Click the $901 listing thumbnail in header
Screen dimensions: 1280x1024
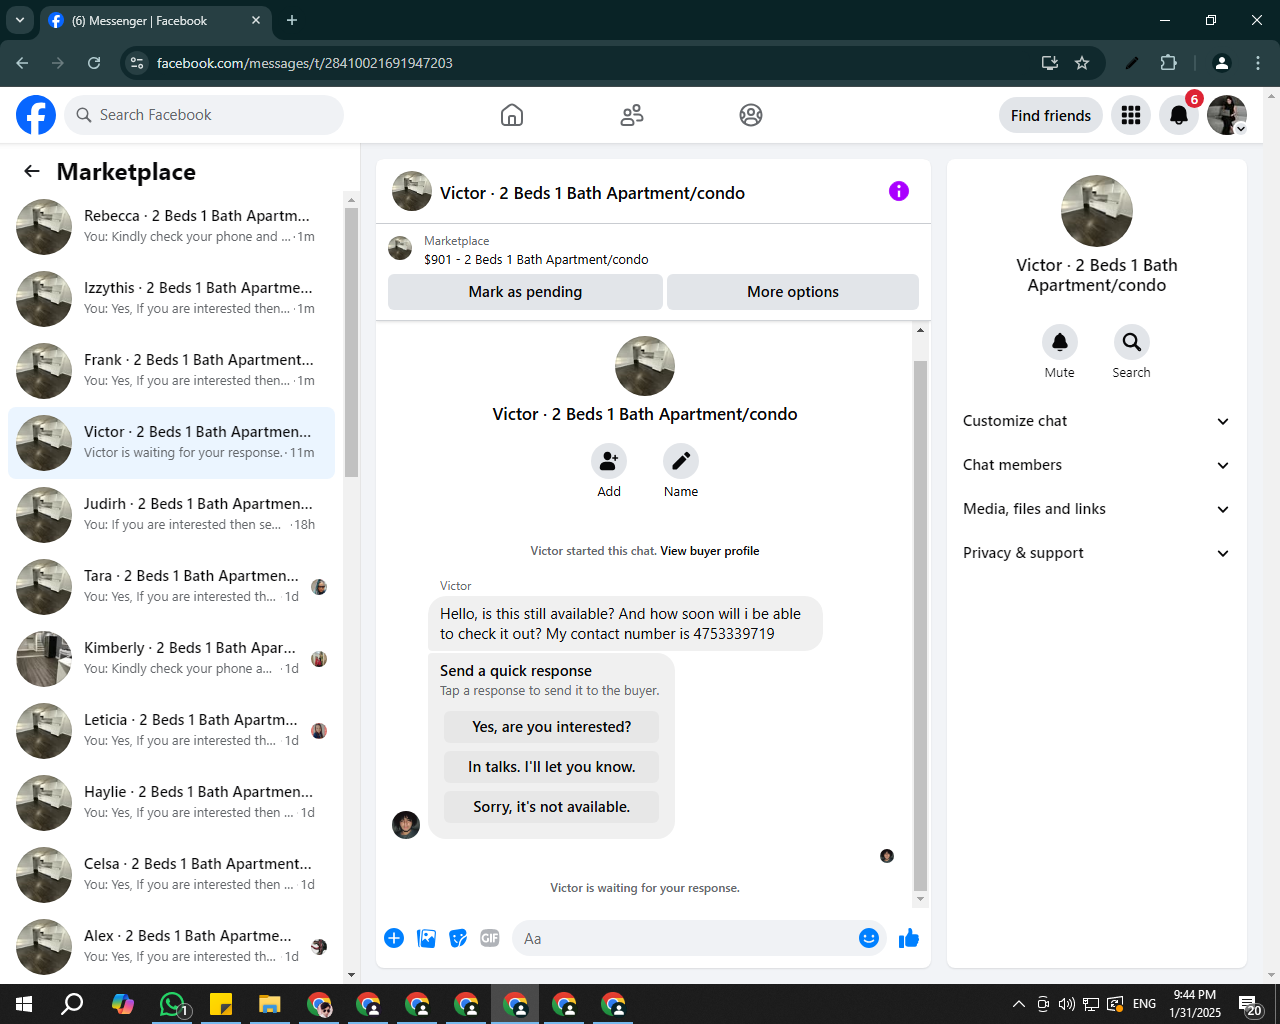pyautogui.click(x=400, y=248)
